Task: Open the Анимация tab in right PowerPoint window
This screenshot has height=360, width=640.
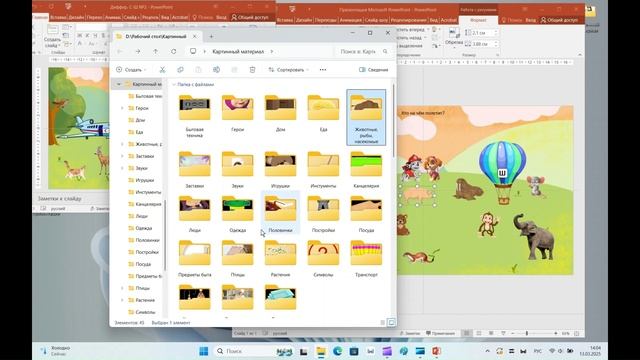Action: (x=351, y=20)
